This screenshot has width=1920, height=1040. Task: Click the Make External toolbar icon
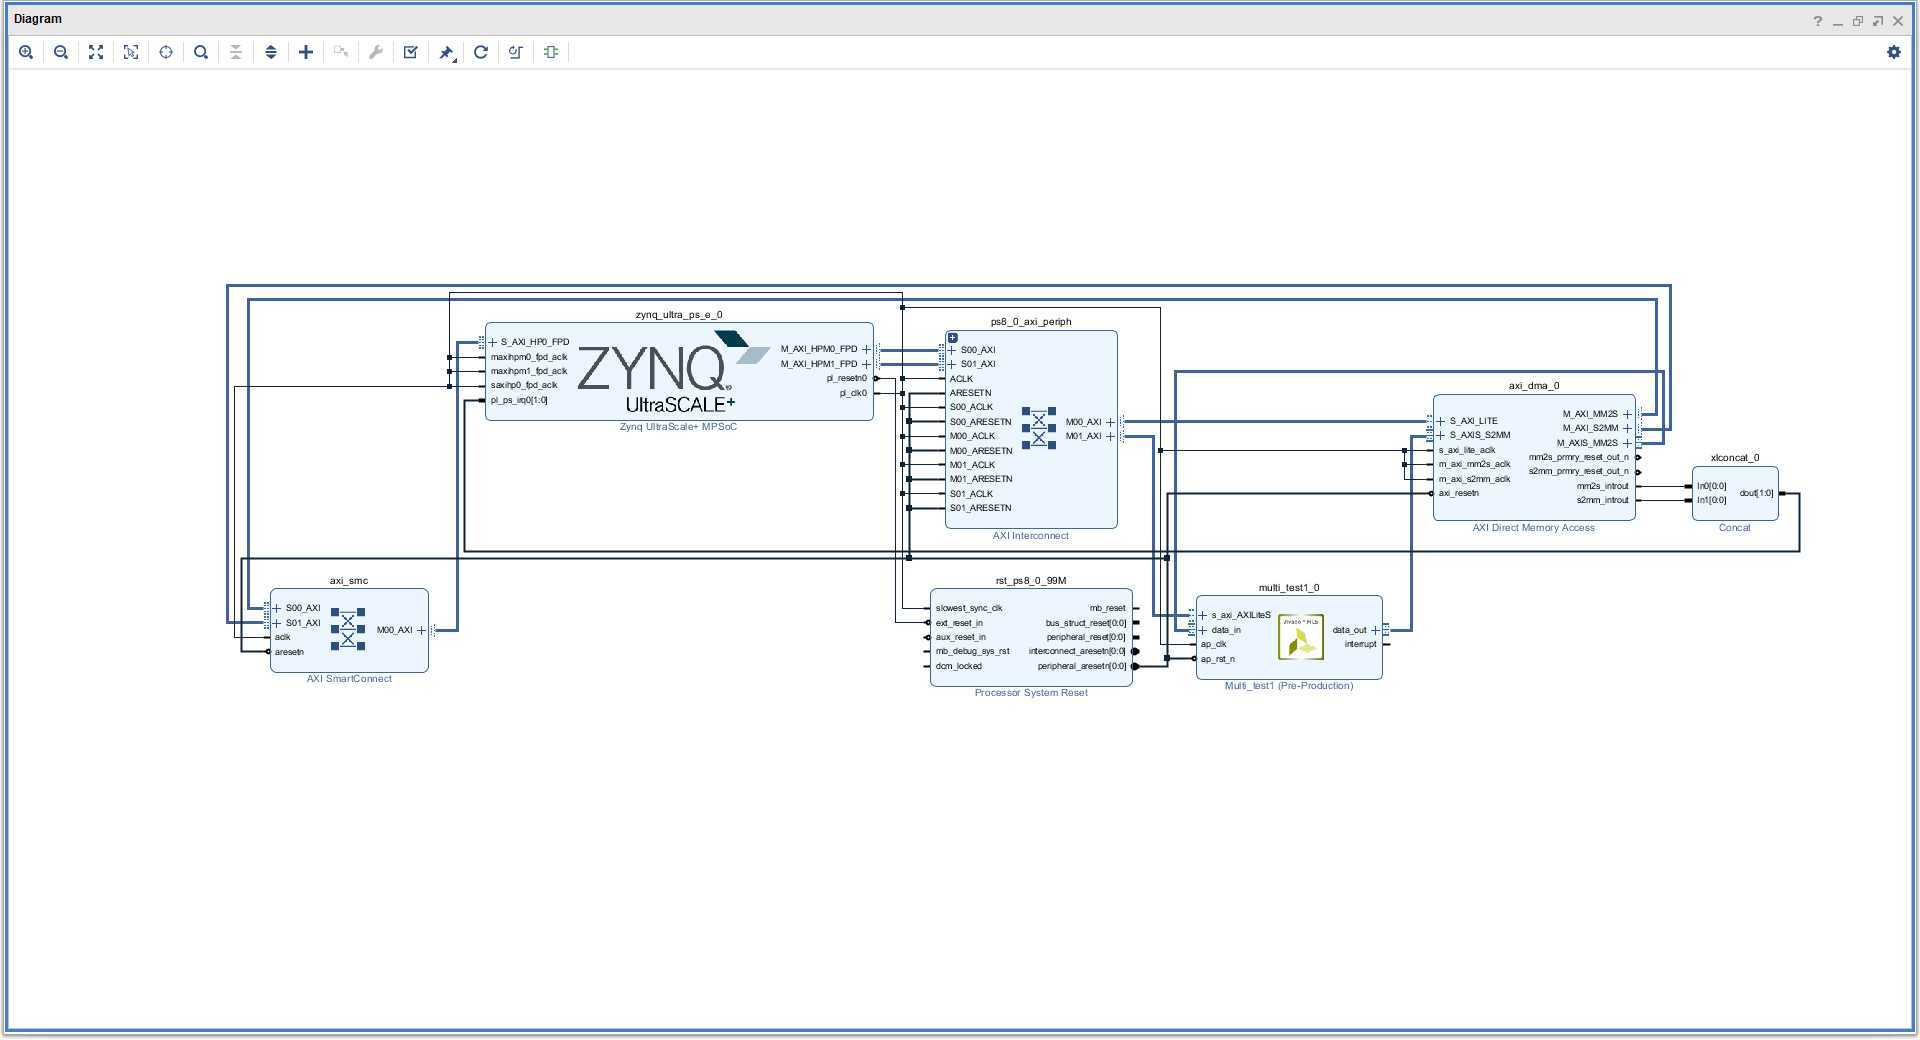click(x=341, y=52)
